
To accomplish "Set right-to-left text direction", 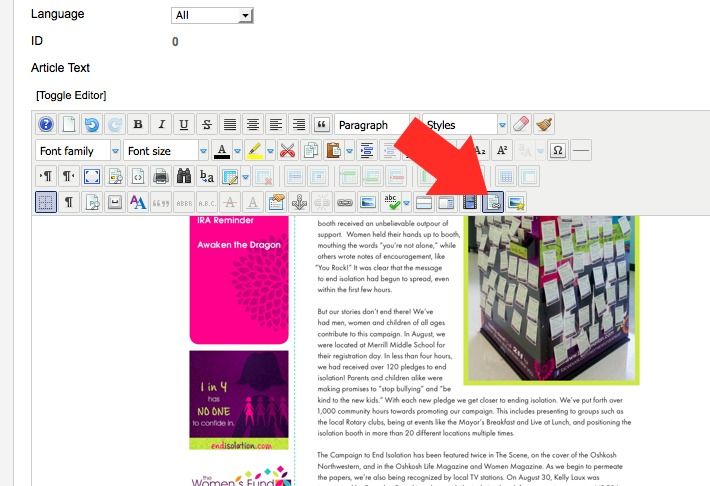I will tap(69, 176).
